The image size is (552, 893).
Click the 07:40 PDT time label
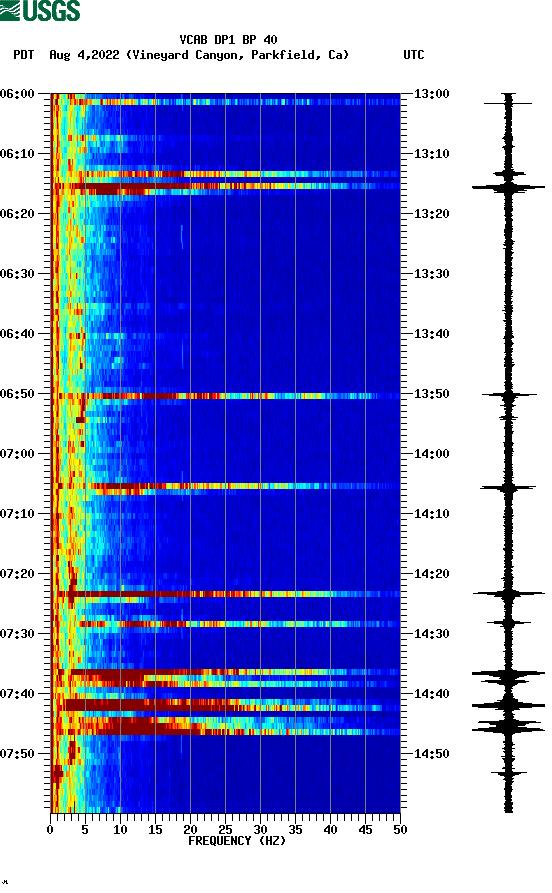coord(17,694)
